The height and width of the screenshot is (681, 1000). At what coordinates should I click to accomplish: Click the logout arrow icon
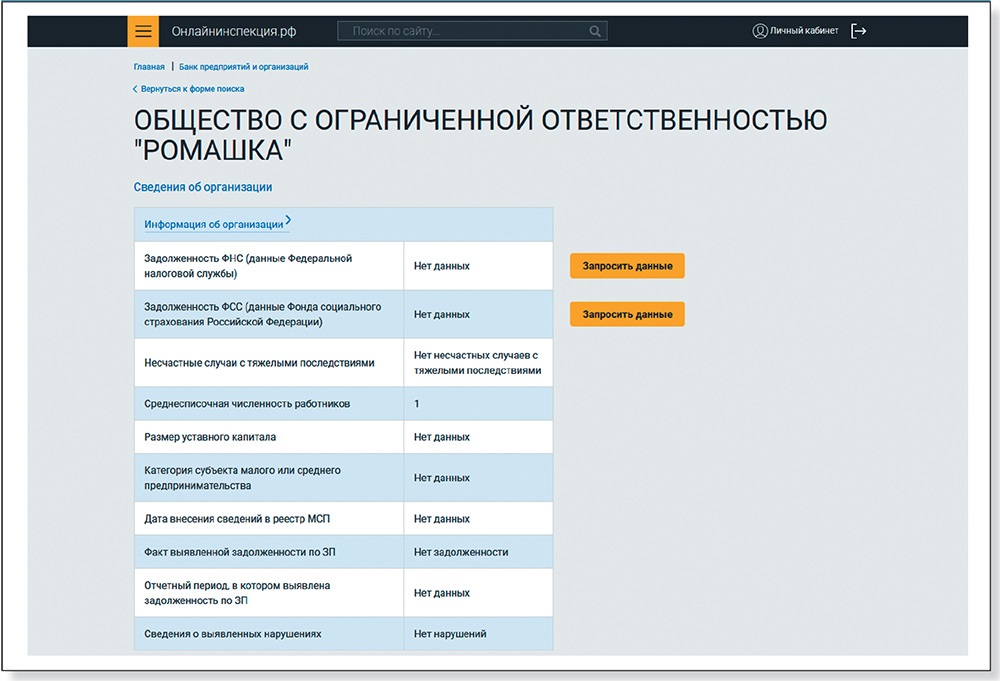click(858, 31)
